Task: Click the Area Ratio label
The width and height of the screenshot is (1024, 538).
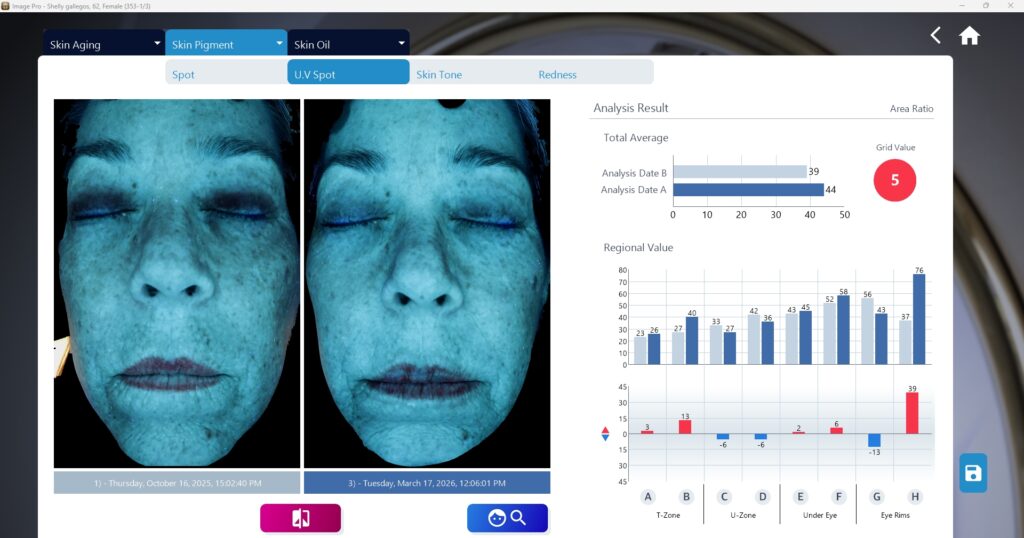Action: (911, 108)
